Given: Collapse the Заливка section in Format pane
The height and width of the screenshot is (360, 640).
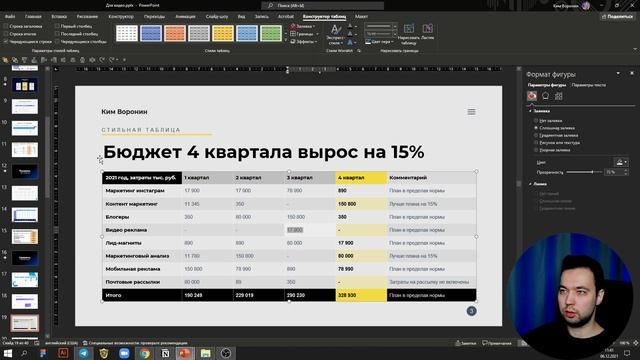Looking at the screenshot, I should click(530, 111).
